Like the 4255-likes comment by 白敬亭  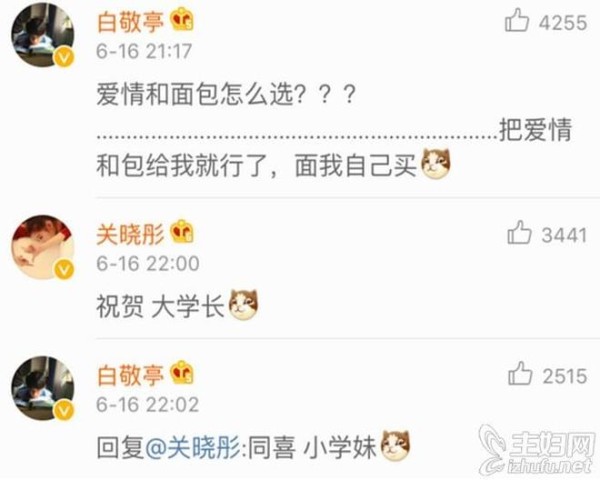pyautogui.click(x=517, y=20)
